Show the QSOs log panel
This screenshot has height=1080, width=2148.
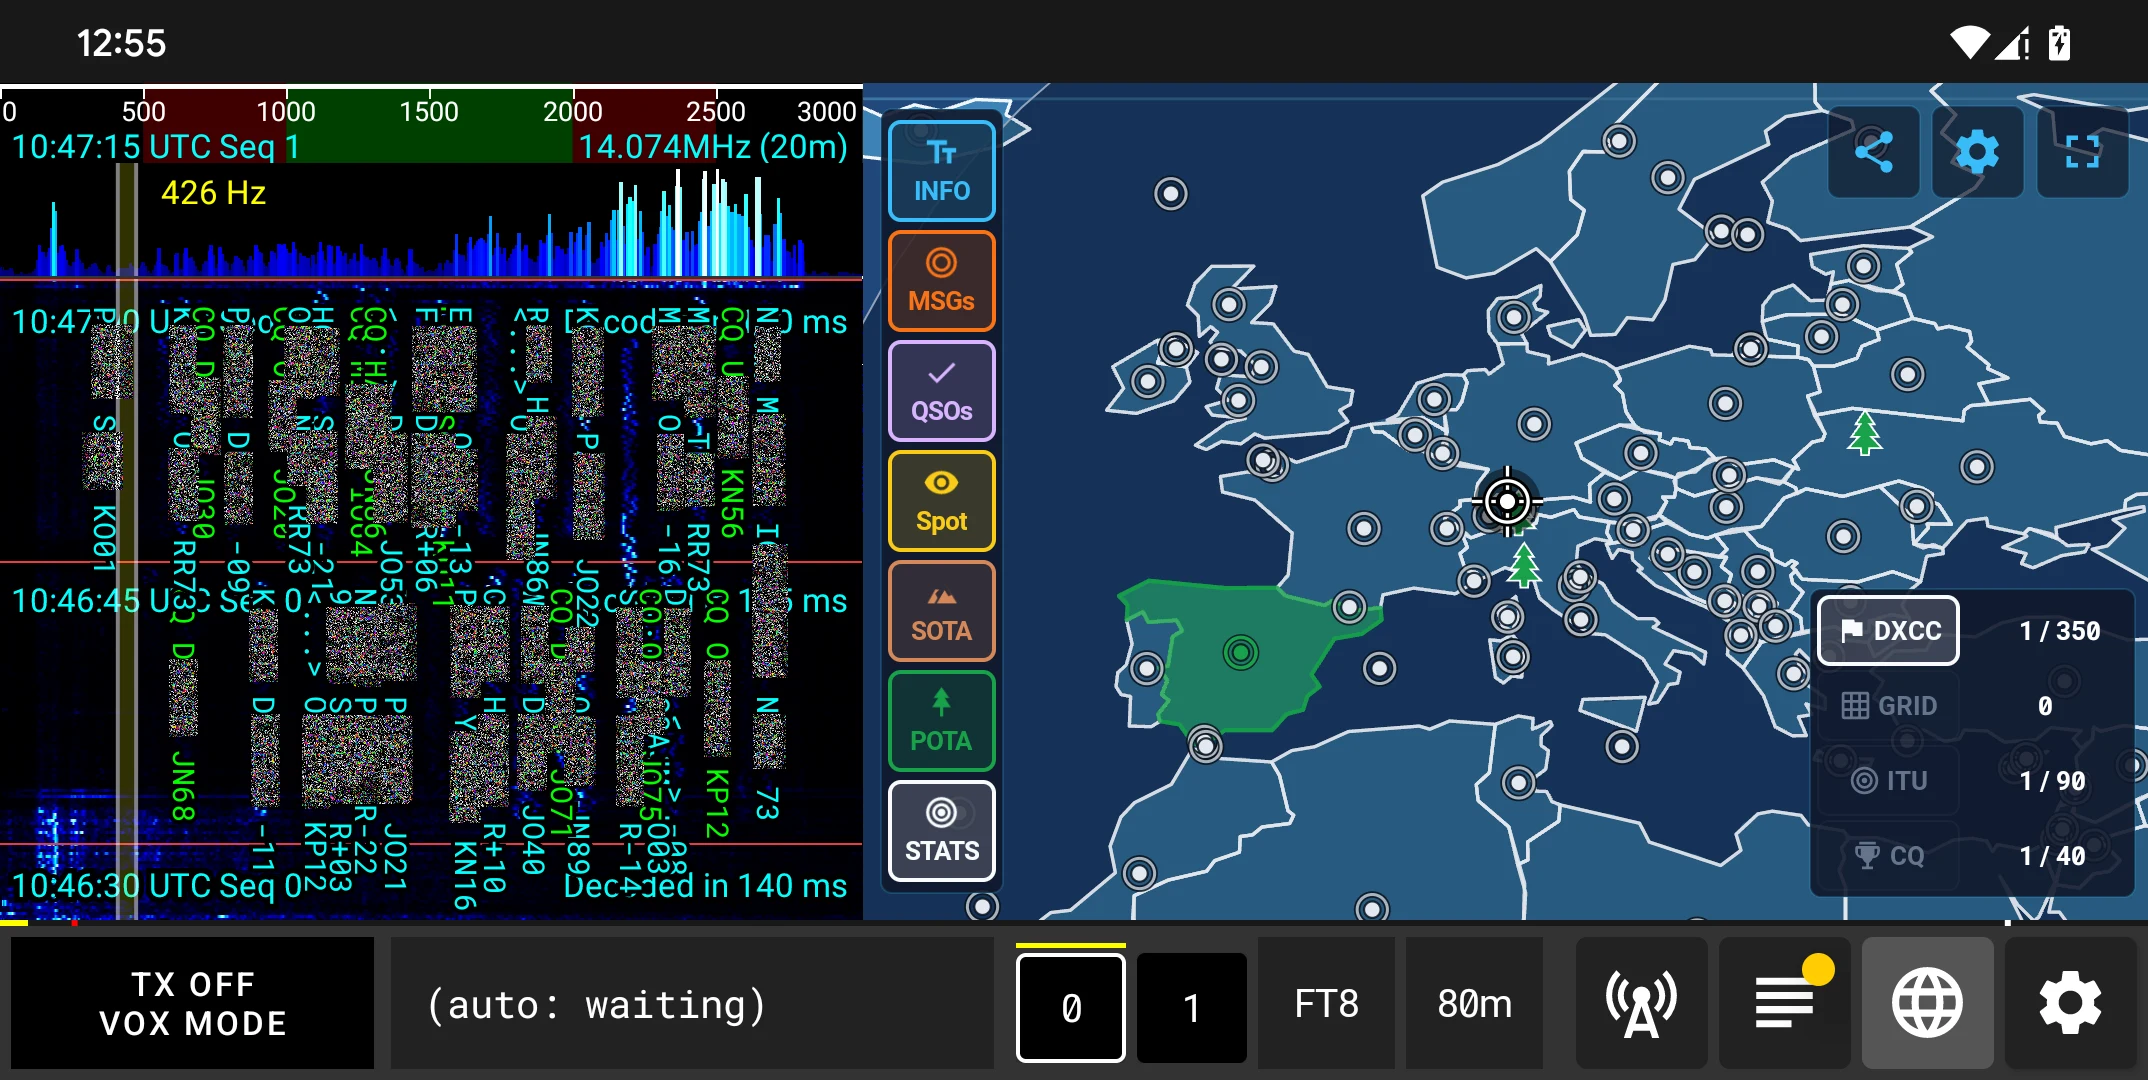(x=941, y=391)
